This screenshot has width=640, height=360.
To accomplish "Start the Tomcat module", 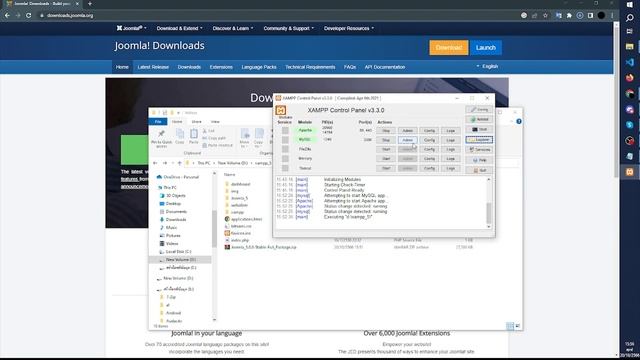I will click(x=386, y=168).
